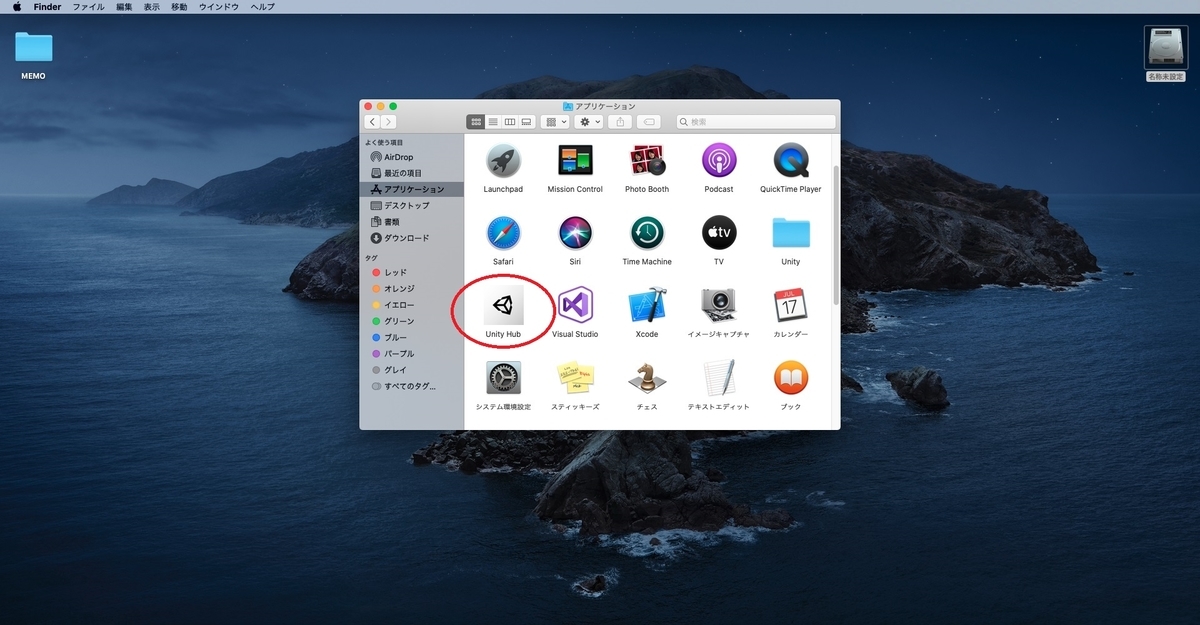Select the グレイ tag
Screen dimensions: 1200x625
click(x=412, y=370)
